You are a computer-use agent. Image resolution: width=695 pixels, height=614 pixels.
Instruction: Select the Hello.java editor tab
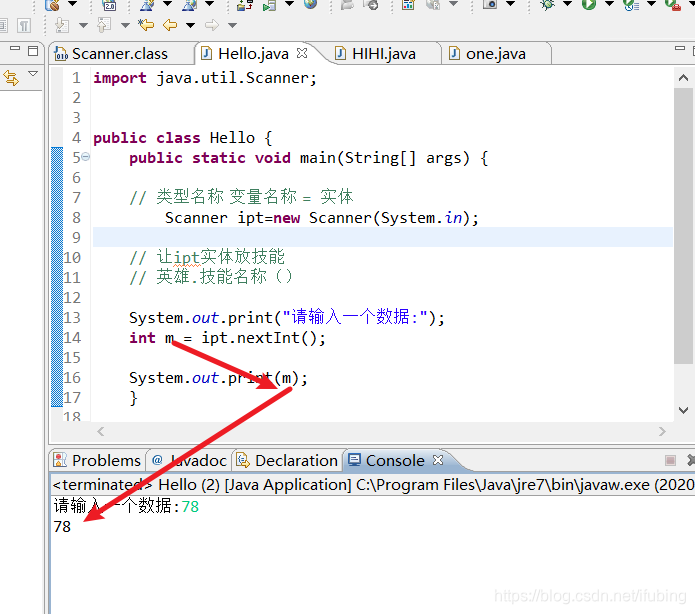pyautogui.click(x=253, y=54)
